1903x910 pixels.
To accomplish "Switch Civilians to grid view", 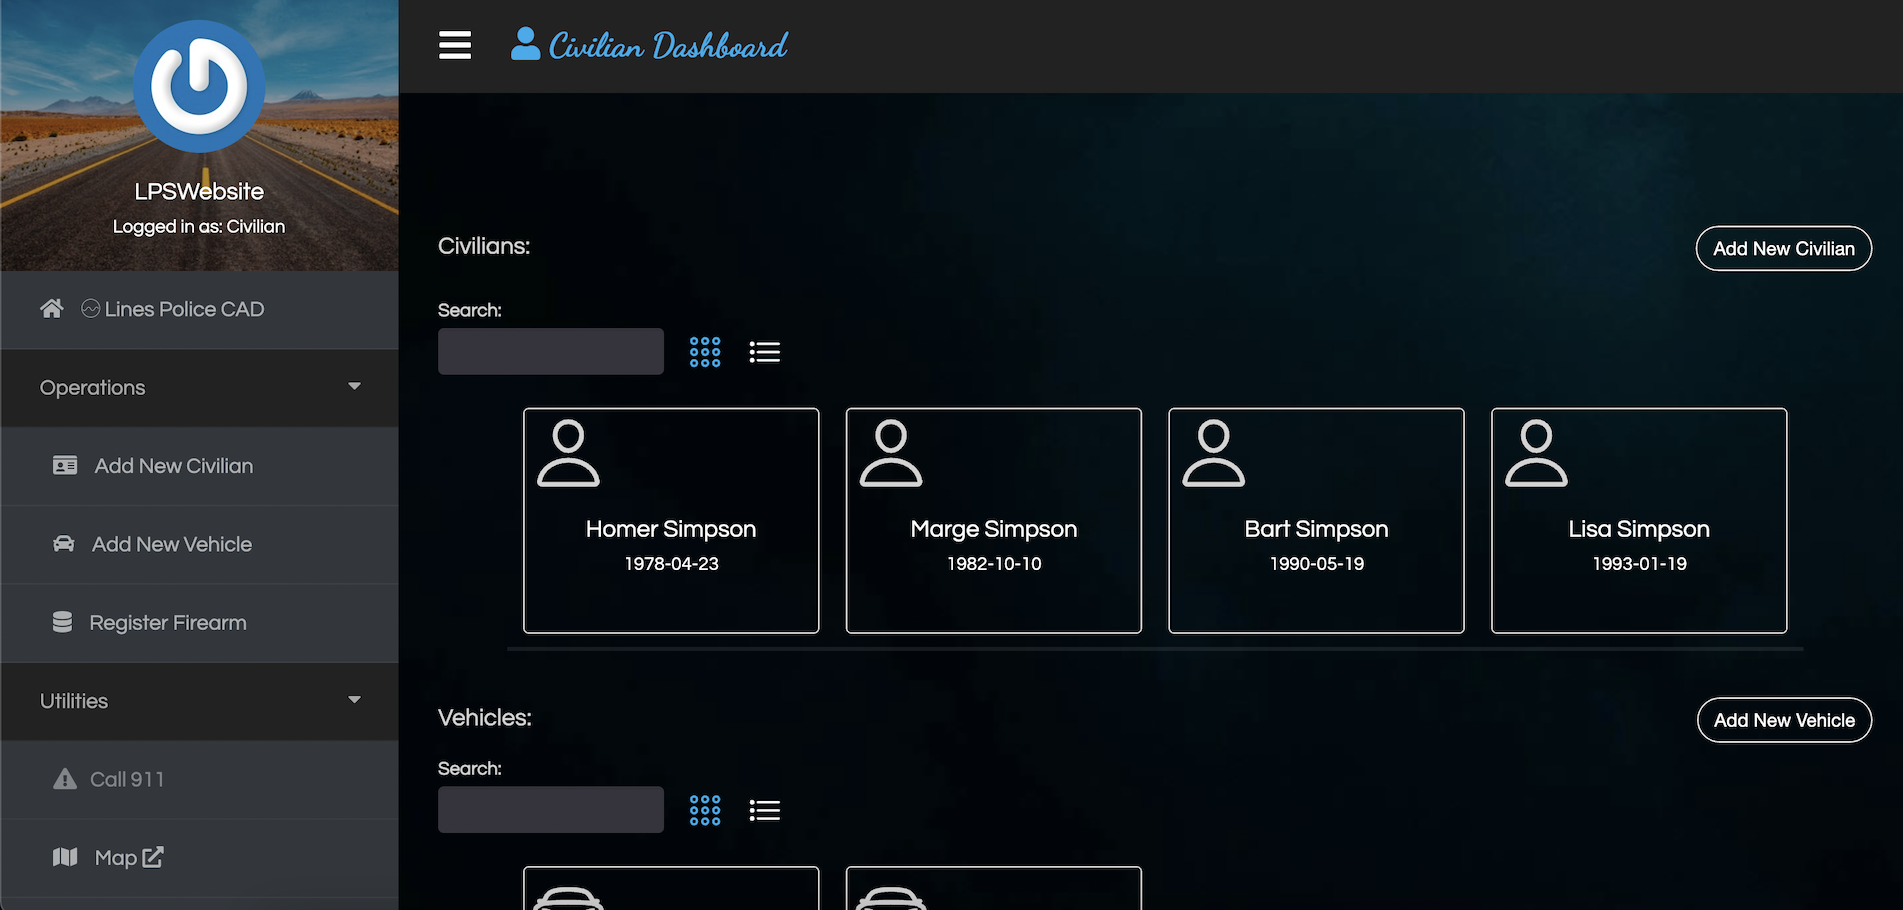I will (x=705, y=351).
